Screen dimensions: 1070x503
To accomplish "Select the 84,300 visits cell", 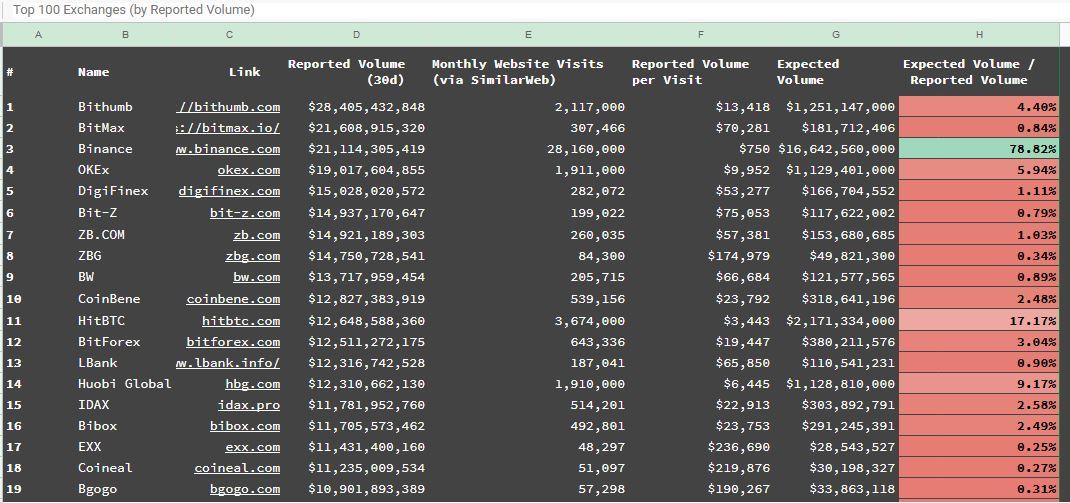I will pyautogui.click(x=528, y=256).
